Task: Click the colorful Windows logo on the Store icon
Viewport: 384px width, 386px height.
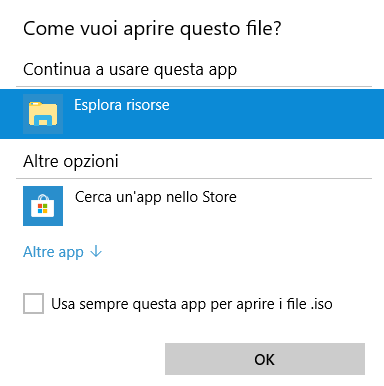Action: pos(43,209)
